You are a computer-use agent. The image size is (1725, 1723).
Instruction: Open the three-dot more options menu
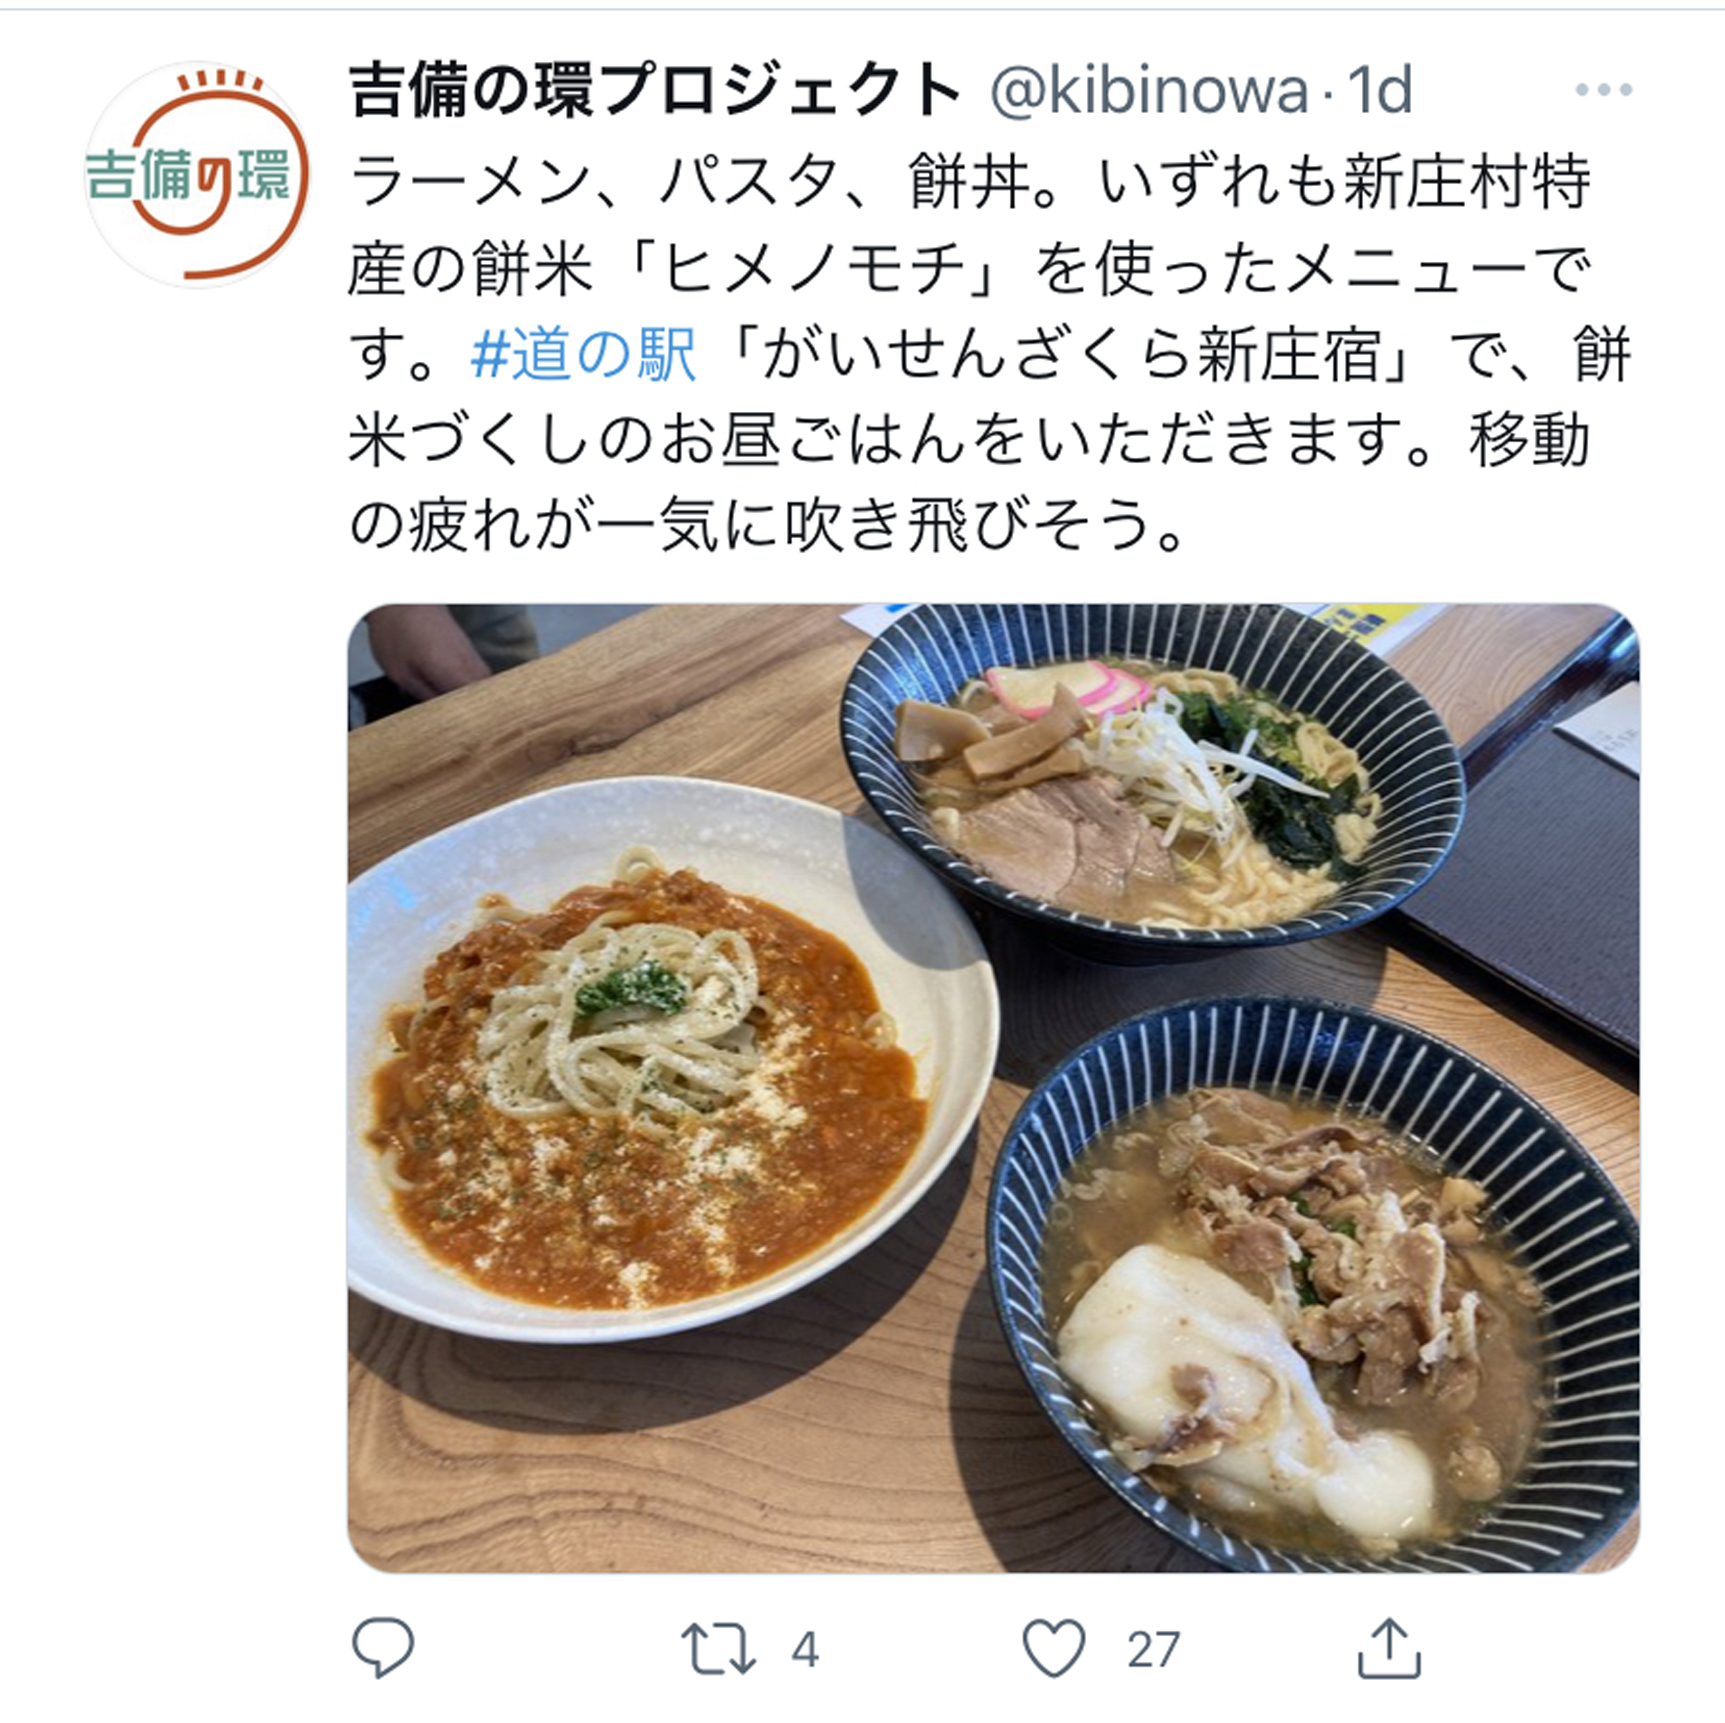[x=1603, y=90]
